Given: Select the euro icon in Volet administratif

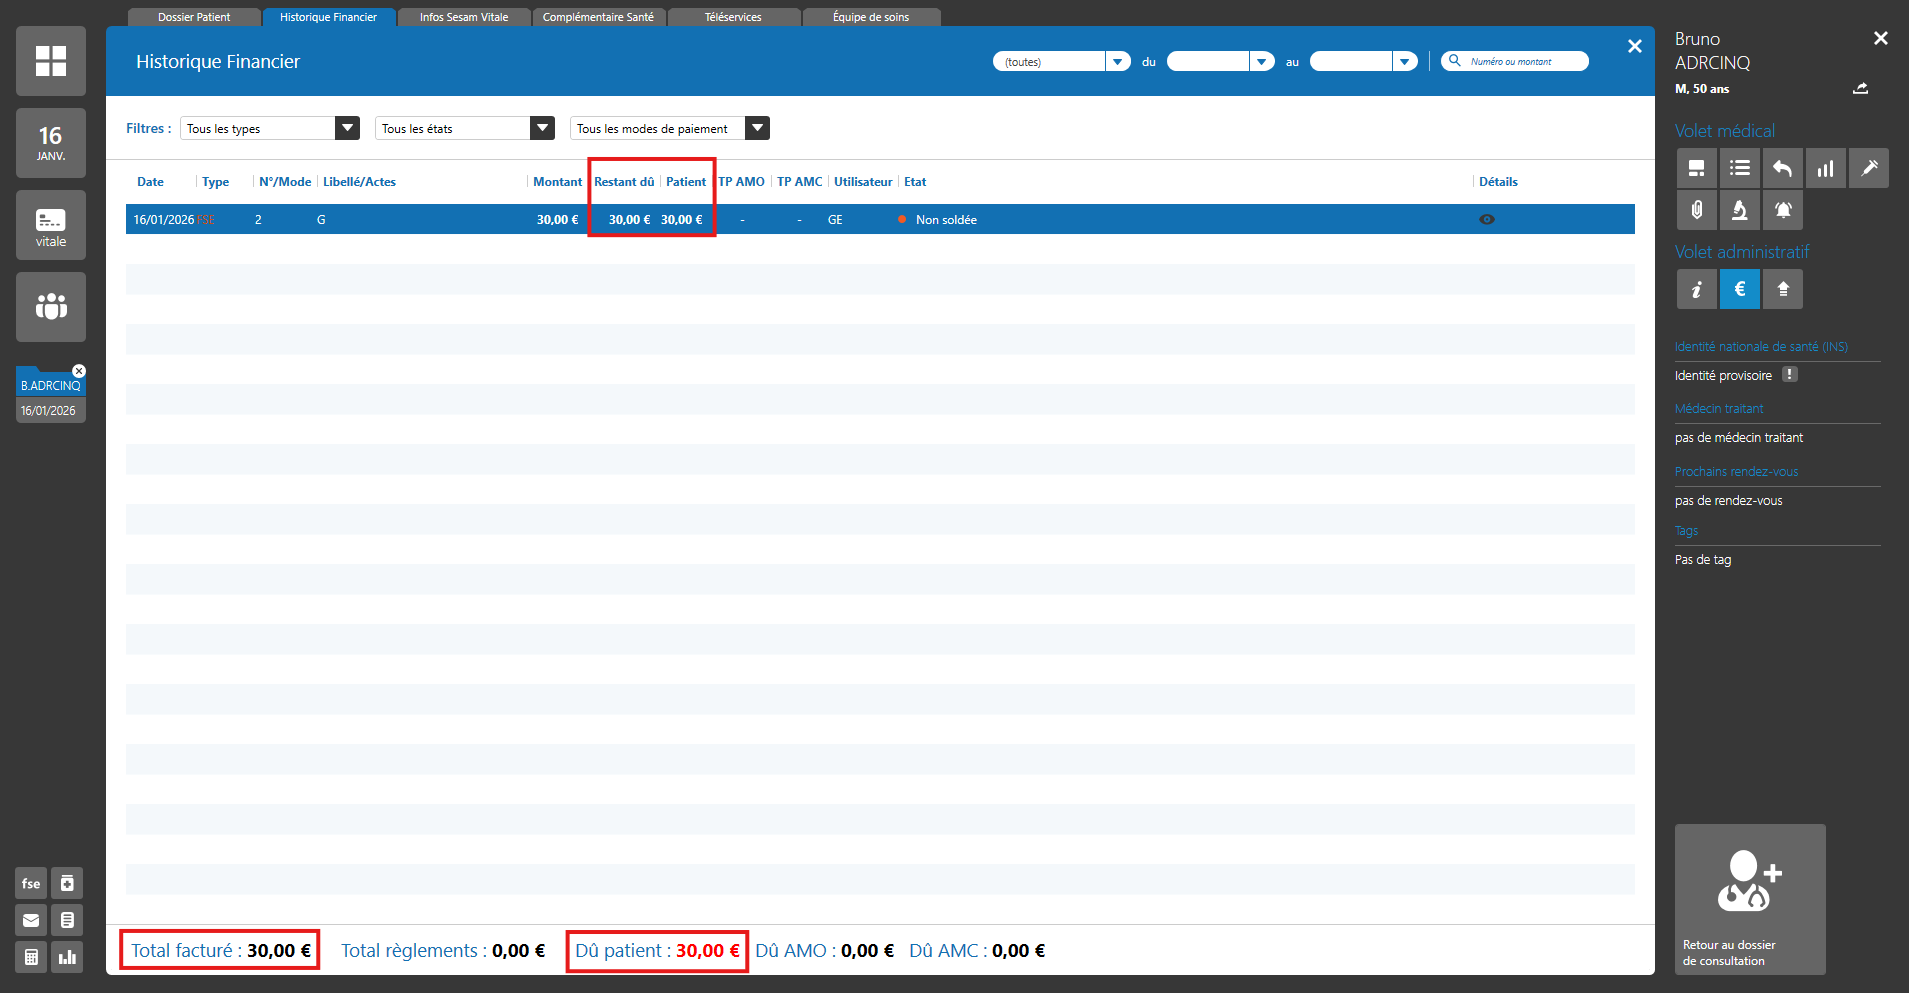Looking at the screenshot, I should pos(1740,289).
